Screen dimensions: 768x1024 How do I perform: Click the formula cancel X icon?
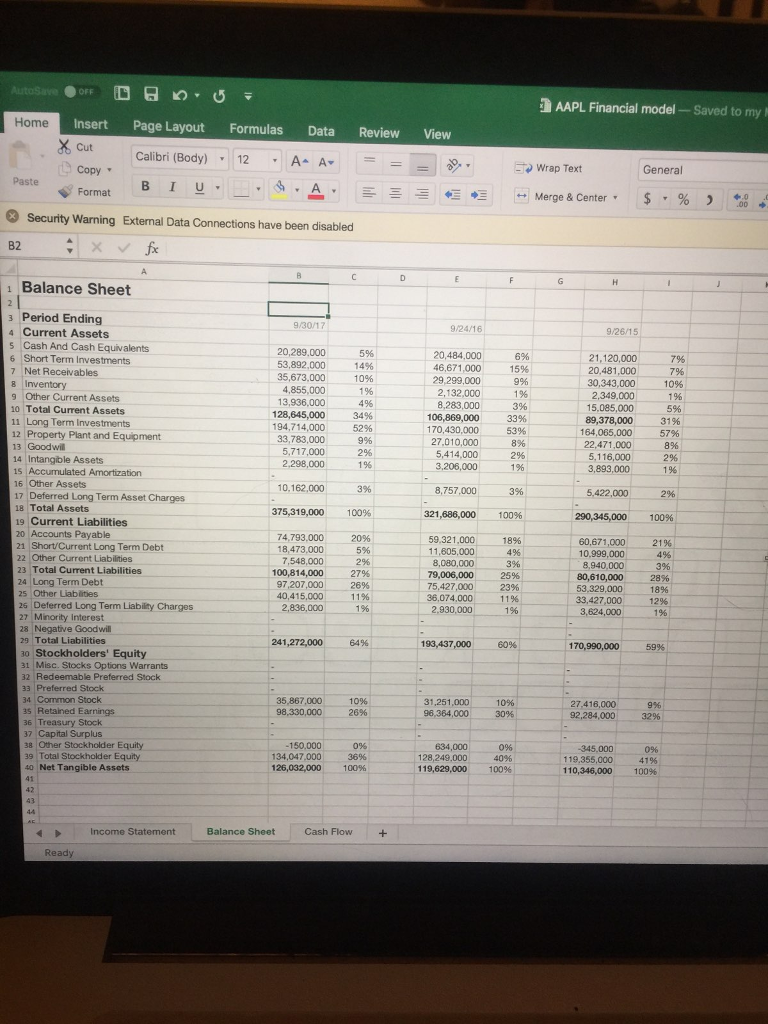[x=96, y=247]
